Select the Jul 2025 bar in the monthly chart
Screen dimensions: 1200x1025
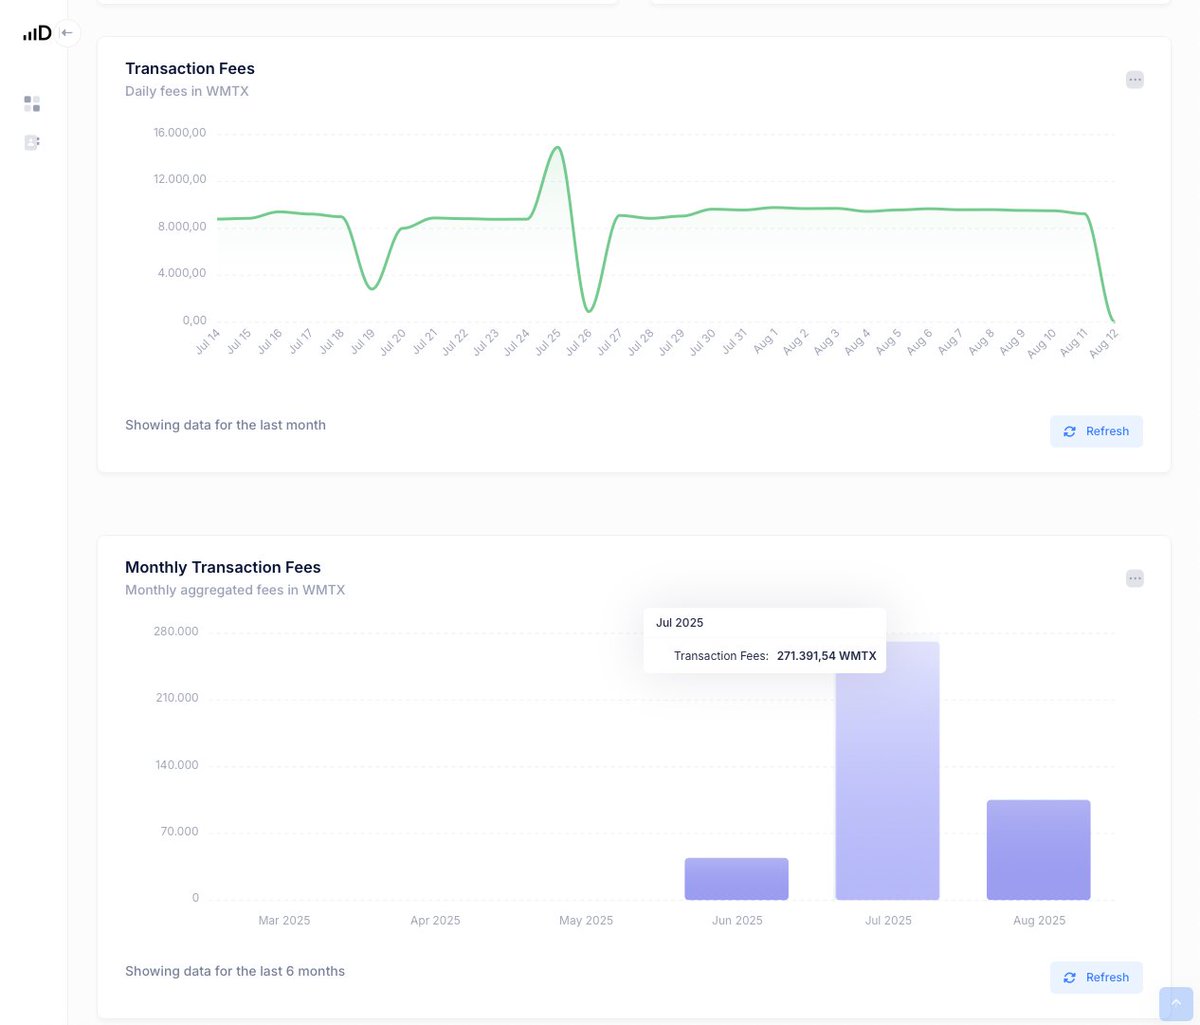pyautogui.click(x=887, y=771)
